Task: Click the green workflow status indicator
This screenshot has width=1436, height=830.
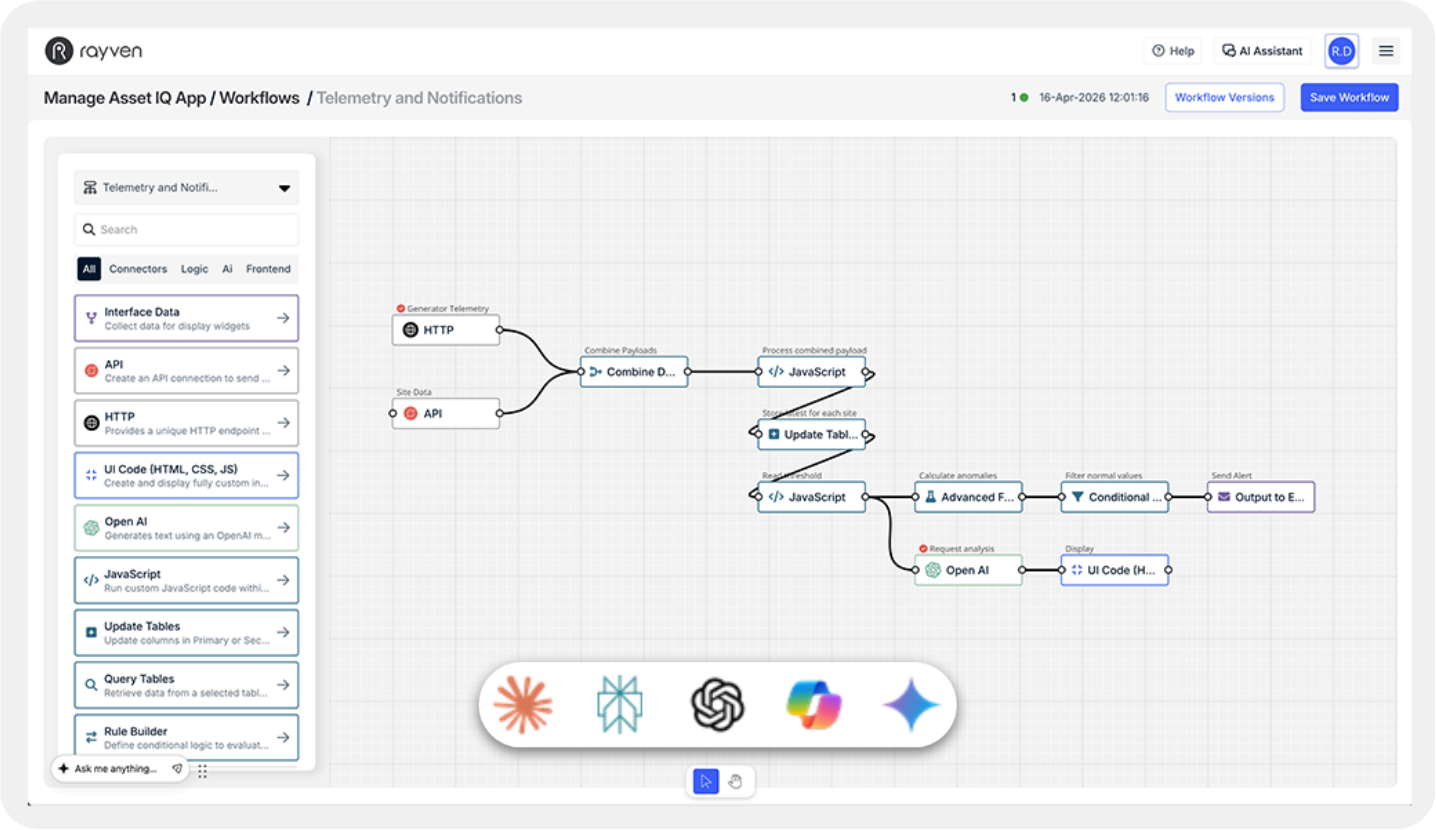Action: pyautogui.click(x=1023, y=98)
